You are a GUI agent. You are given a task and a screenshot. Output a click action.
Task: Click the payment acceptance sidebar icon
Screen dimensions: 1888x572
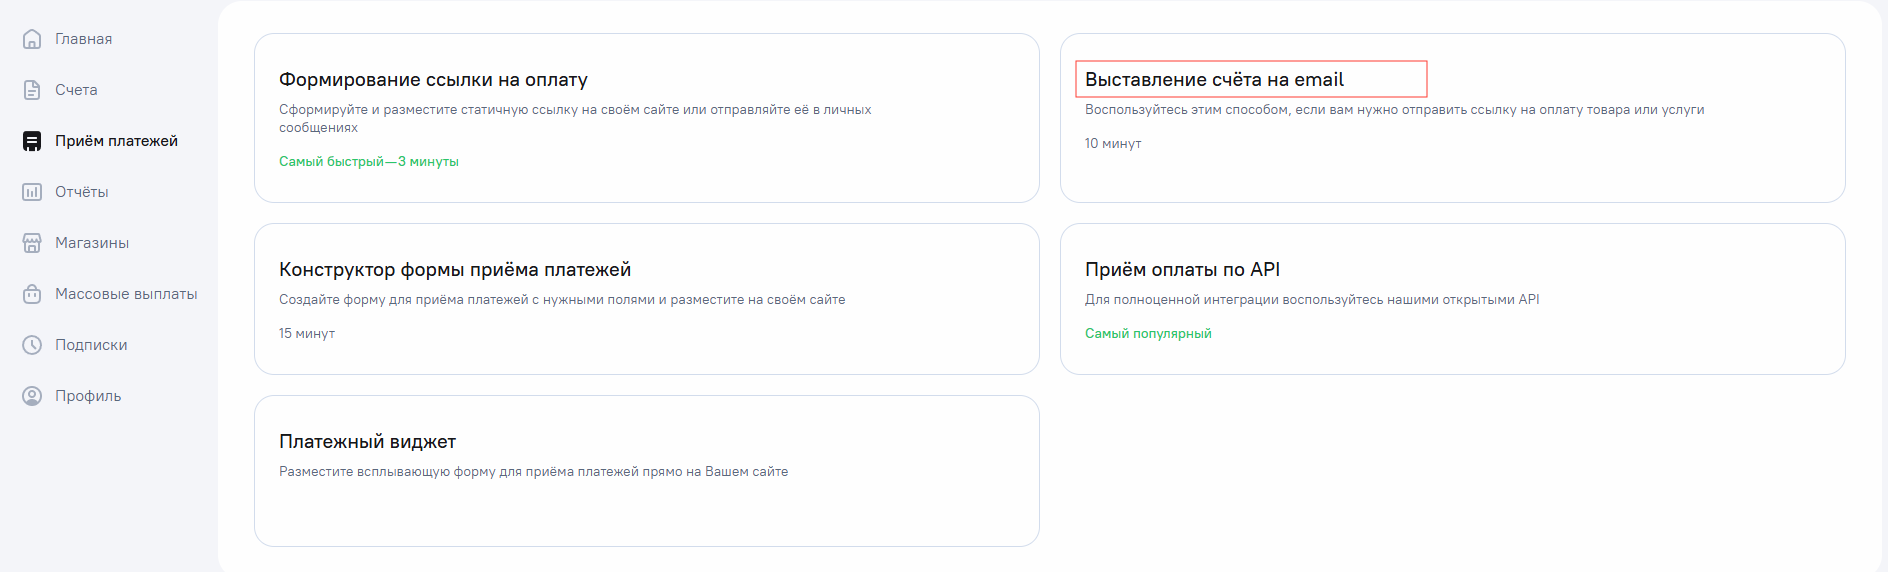32,141
